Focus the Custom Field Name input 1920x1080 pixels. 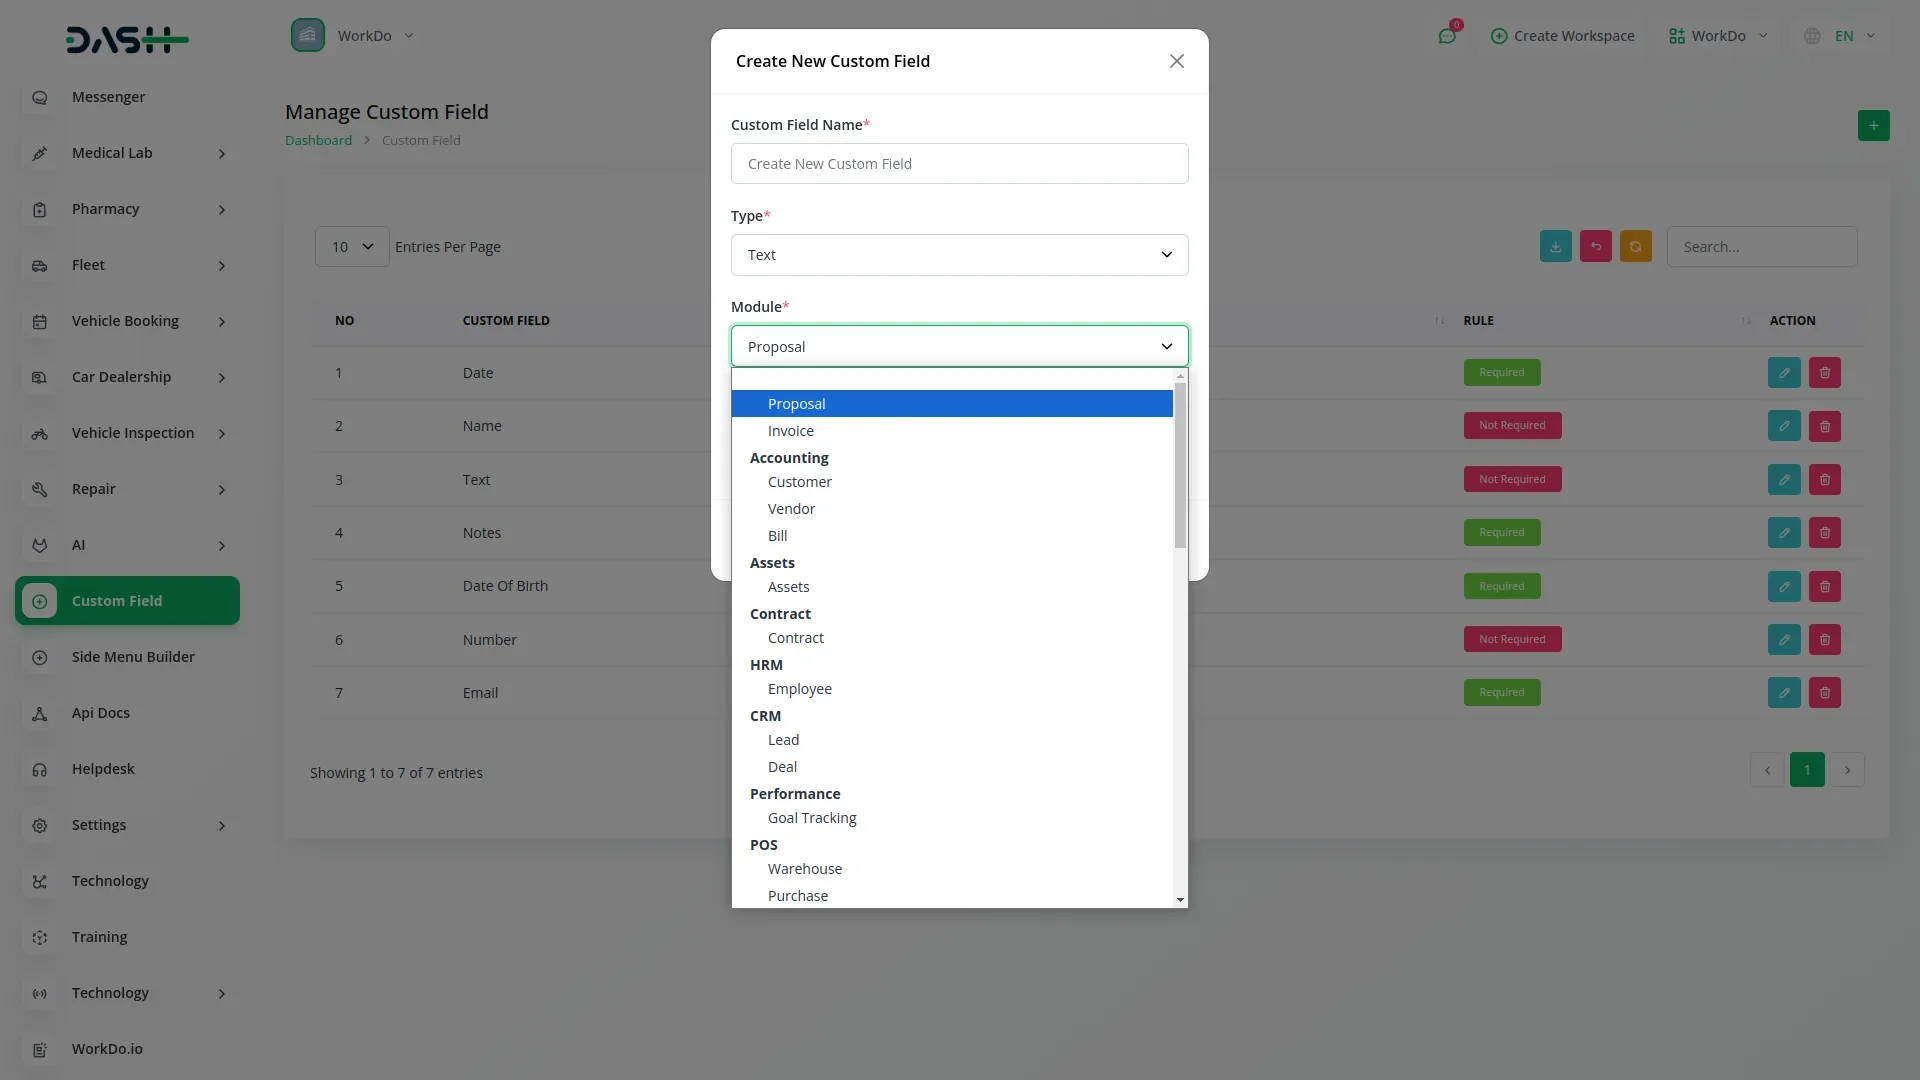pyautogui.click(x=959, y=164)
